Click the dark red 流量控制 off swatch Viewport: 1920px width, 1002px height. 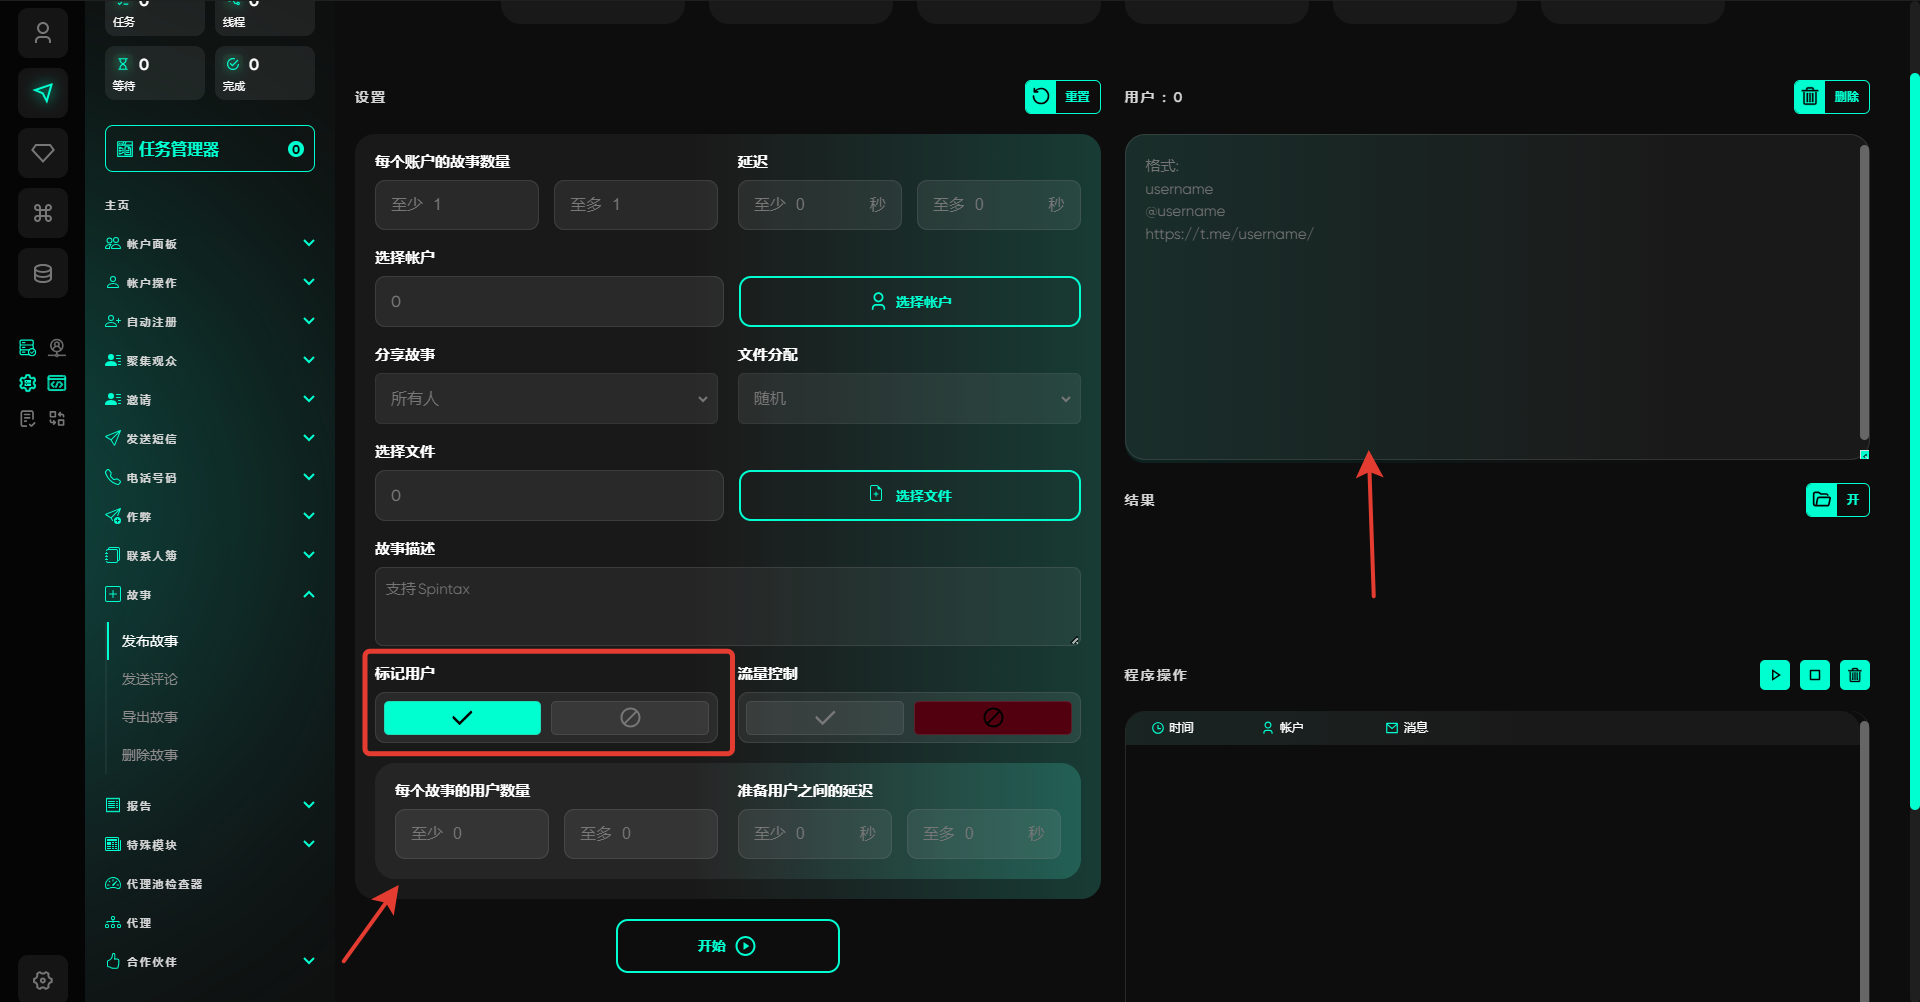(992, 718)
